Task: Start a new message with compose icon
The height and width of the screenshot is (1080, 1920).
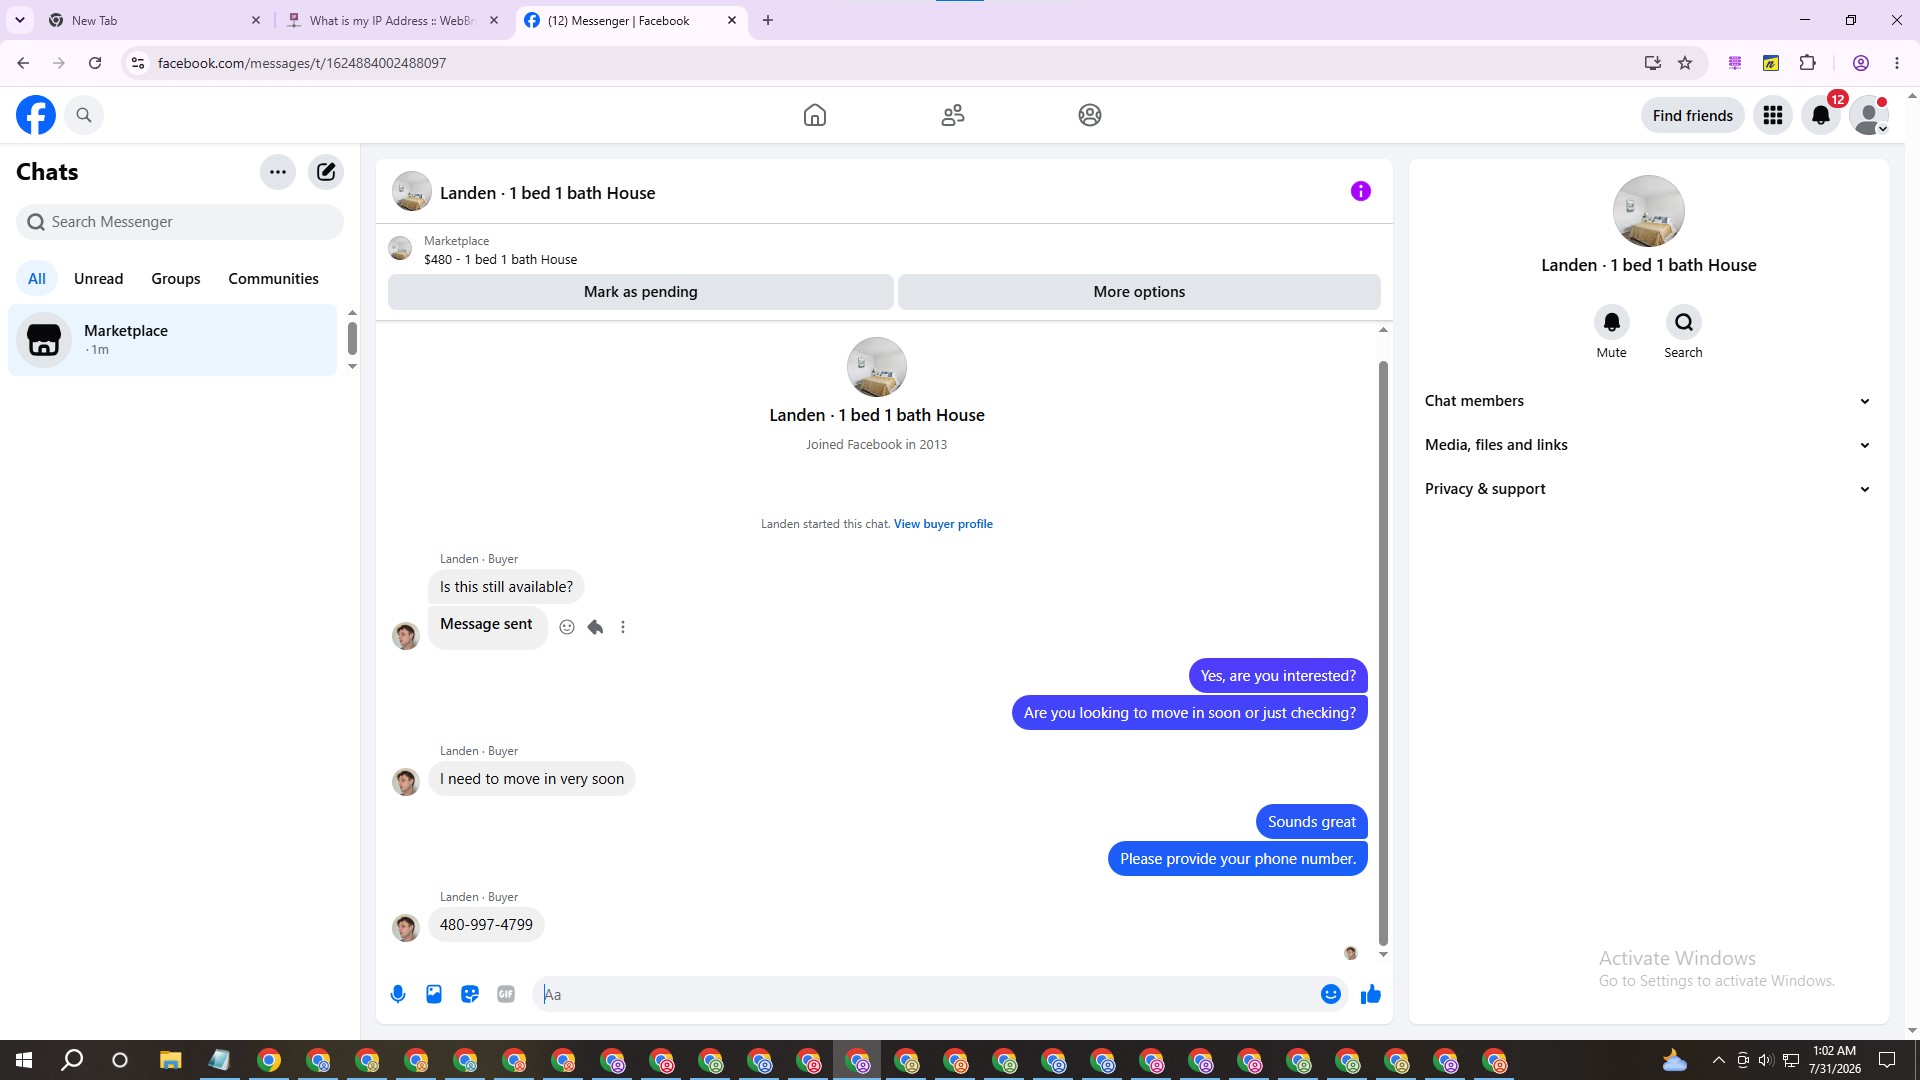Action: 326,172
